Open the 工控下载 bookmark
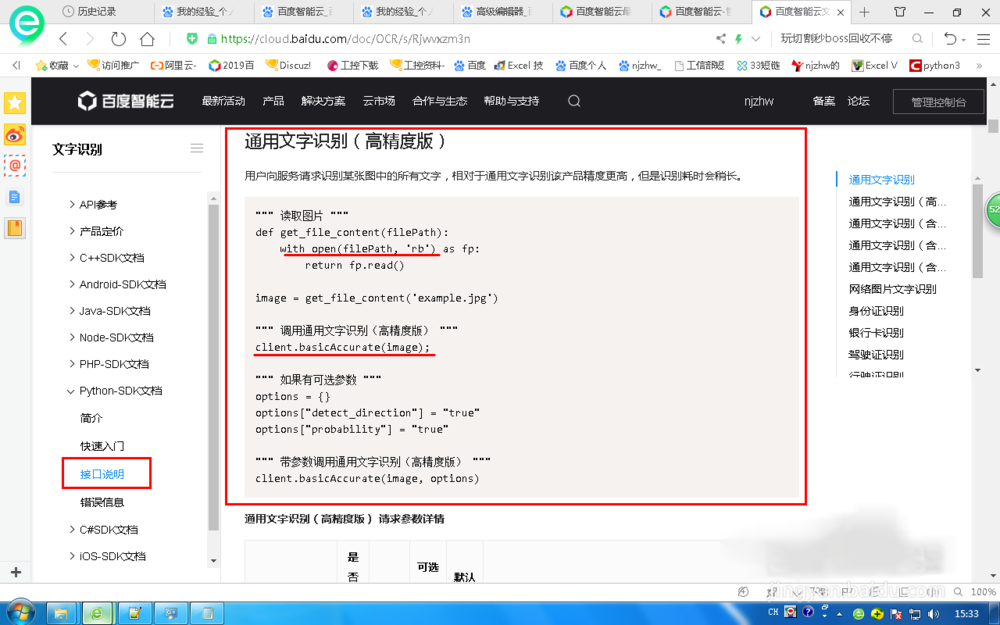1000x625 pixels. click(x=352, y=66)
